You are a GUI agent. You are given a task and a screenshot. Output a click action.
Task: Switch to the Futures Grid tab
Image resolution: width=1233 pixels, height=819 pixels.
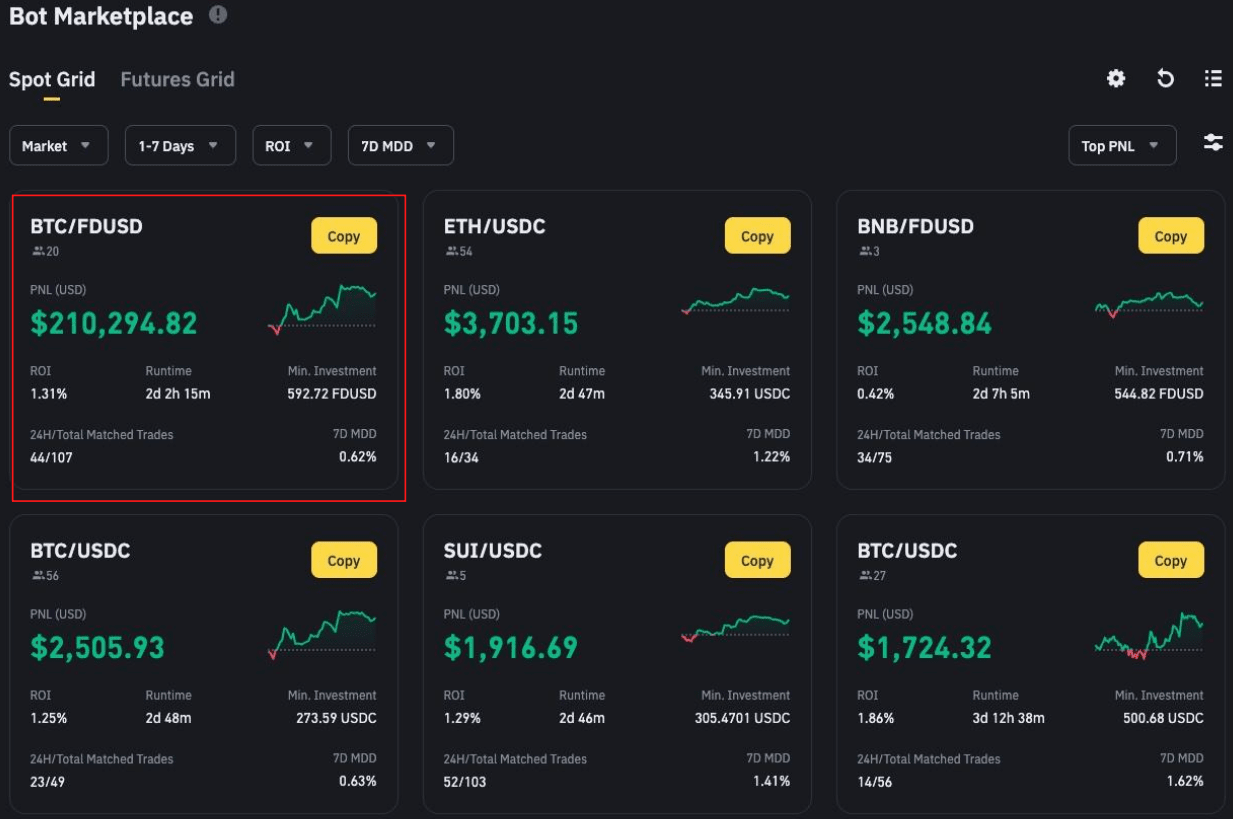[x=177, y=80]
